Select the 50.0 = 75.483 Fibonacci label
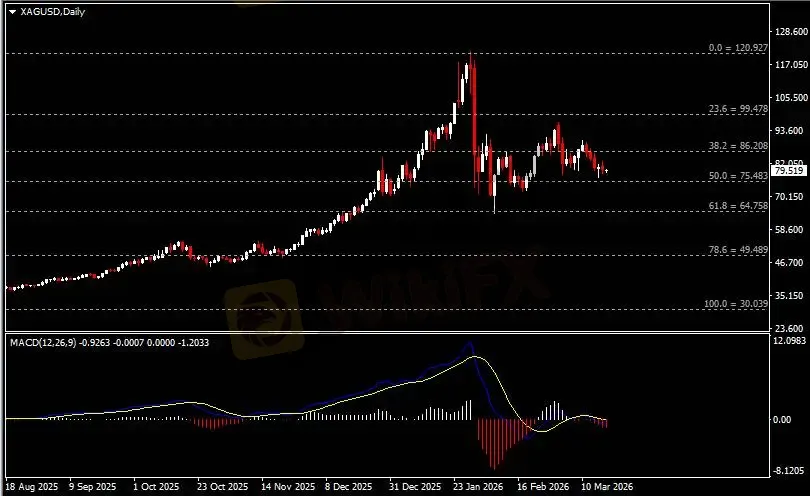This screenshot has height=496, width=810. (738, 176)
